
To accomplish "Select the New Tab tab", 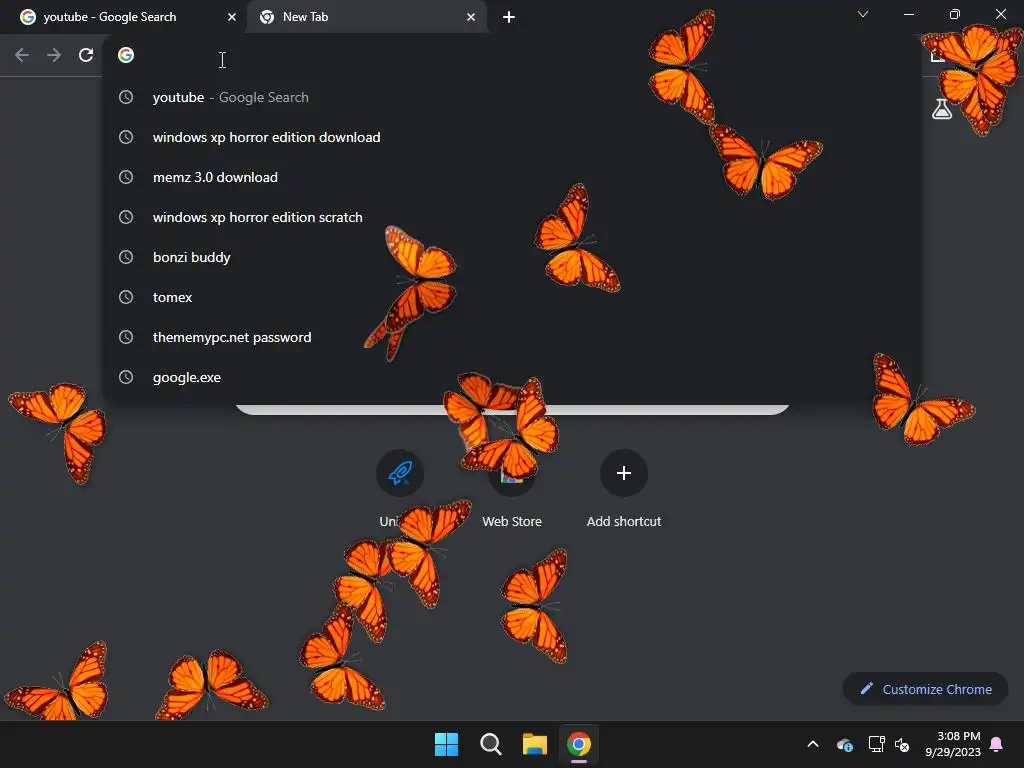I will [367, 17].
